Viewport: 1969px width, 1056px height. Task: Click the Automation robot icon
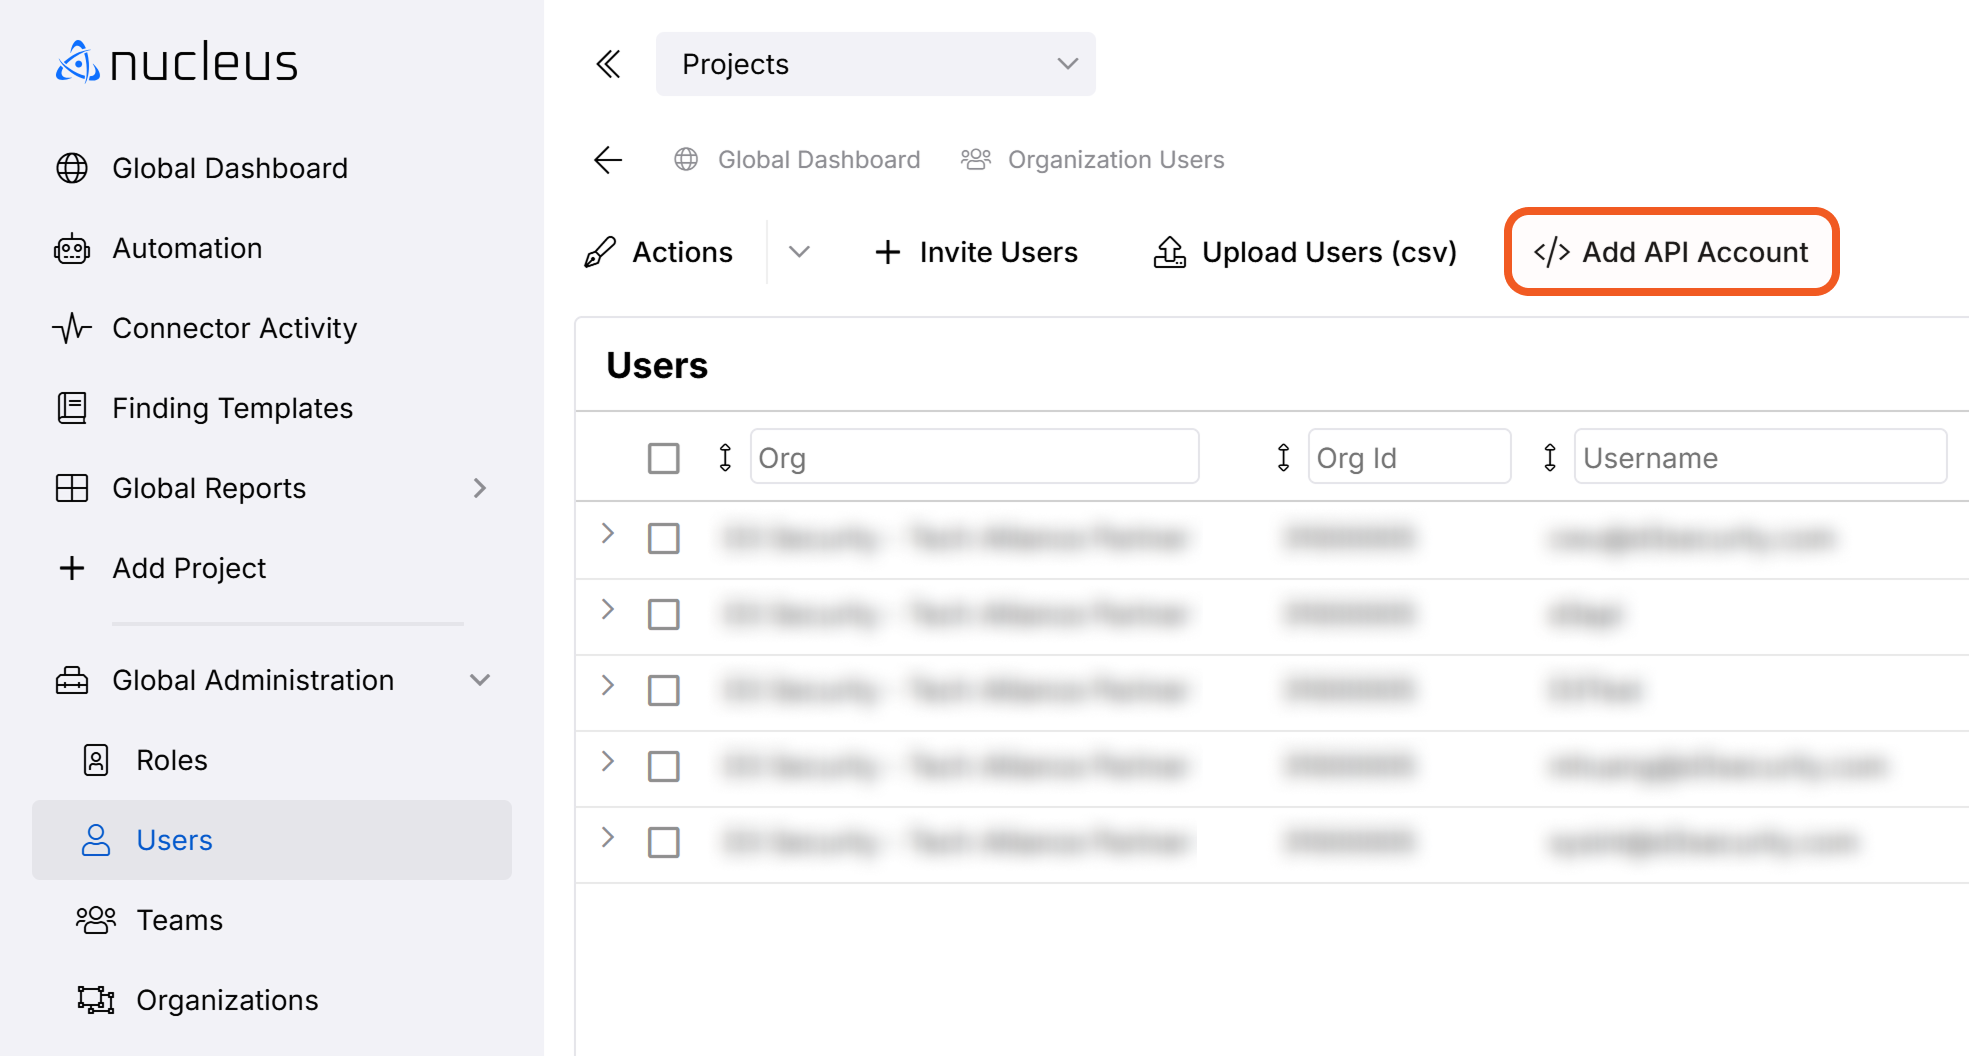(72, 248)
